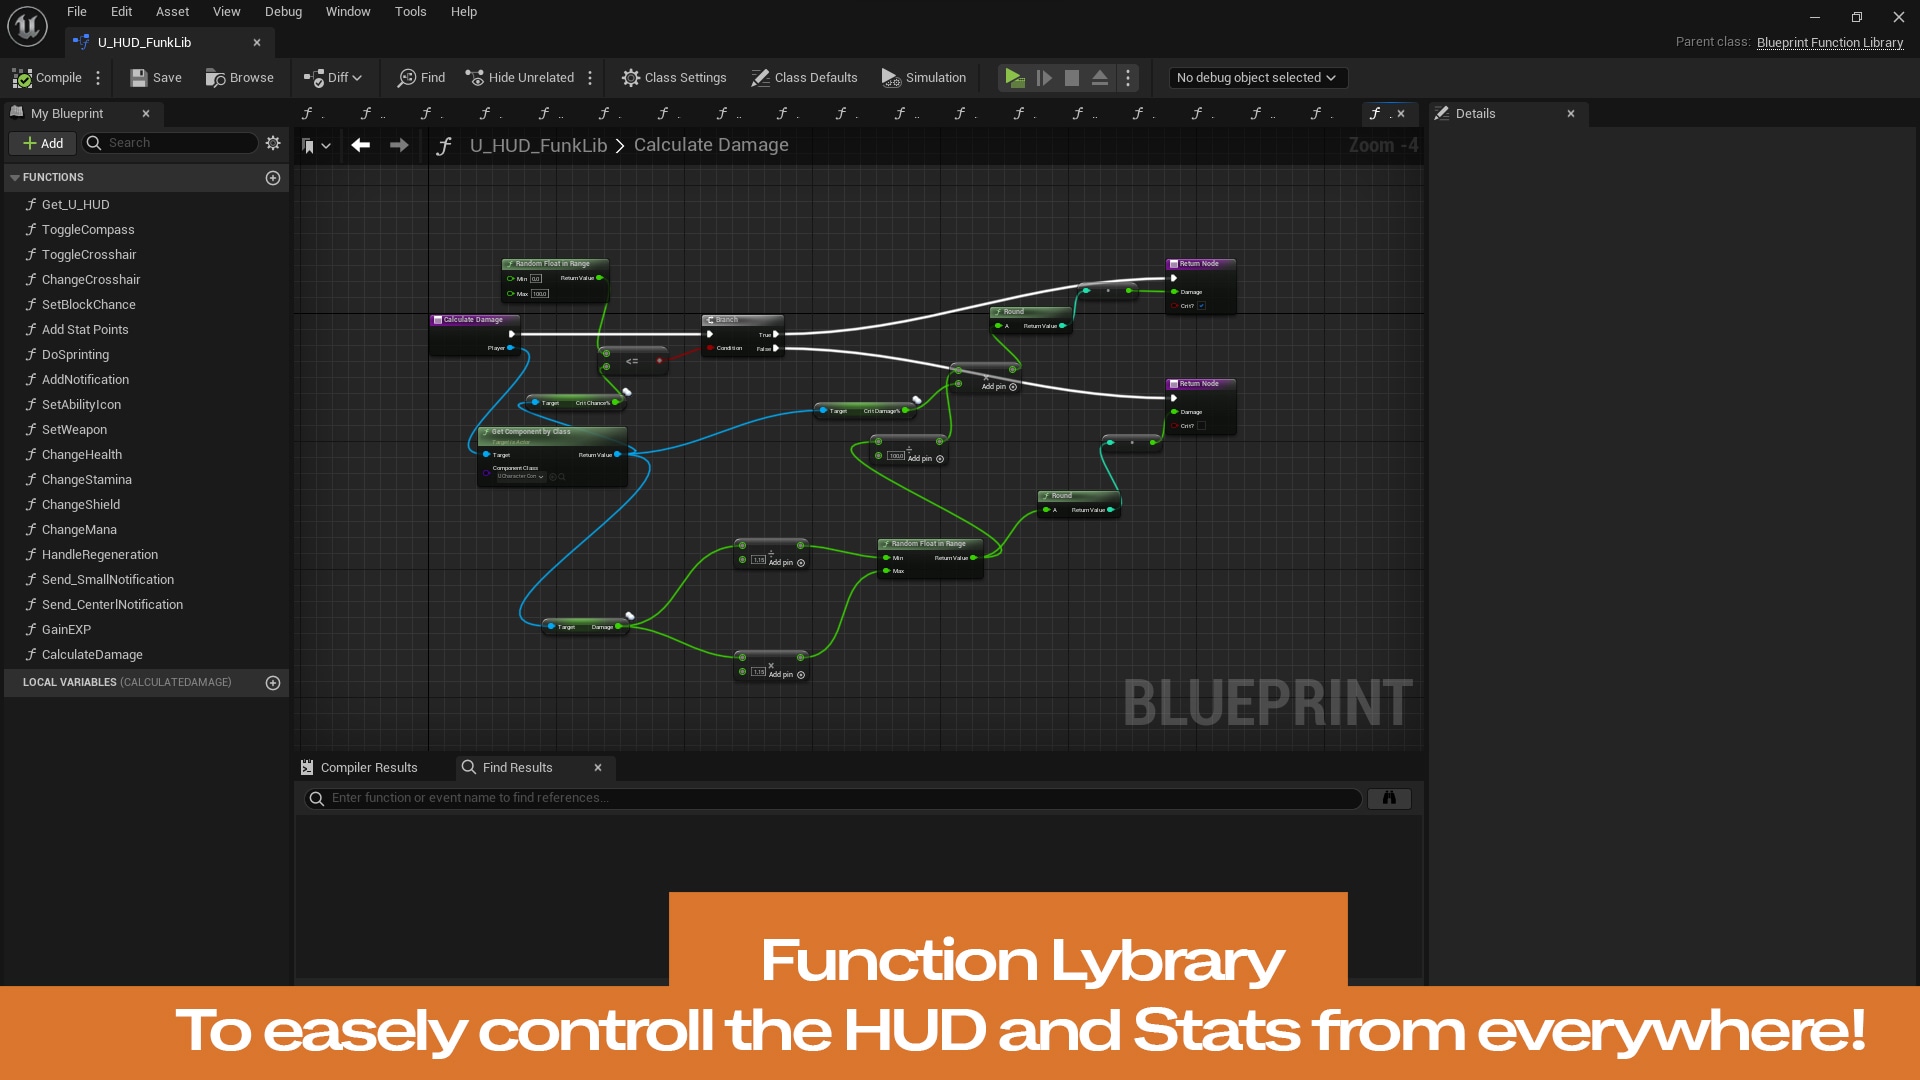Open the binoculars search in Find Results bar

click(1389, 798)
